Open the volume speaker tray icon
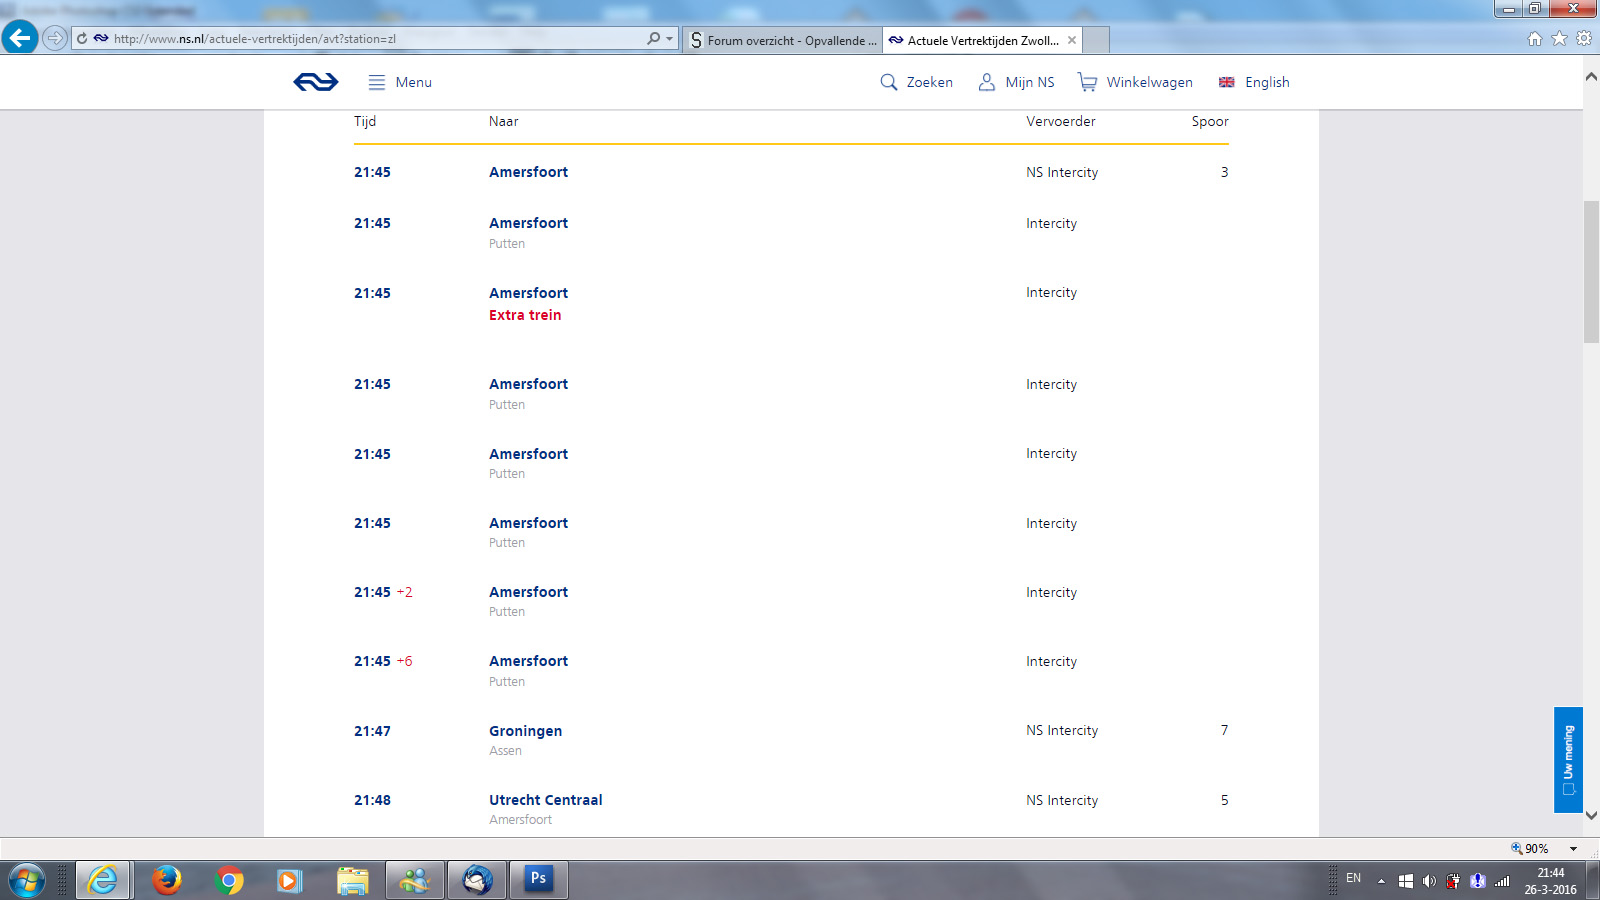The height and width of the screenshot is (900, 1600). (x=1429, y=881)
